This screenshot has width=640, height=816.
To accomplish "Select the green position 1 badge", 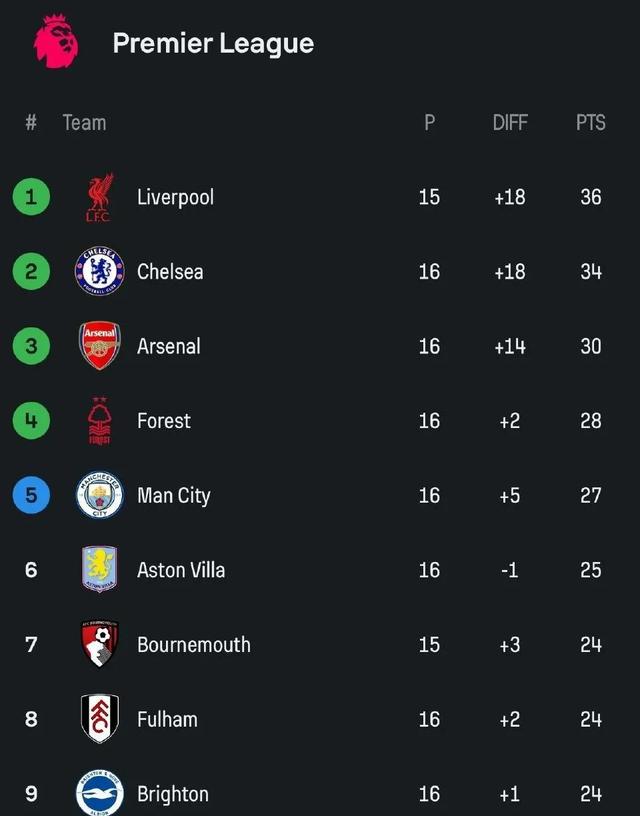I will [x=31, y=197].
